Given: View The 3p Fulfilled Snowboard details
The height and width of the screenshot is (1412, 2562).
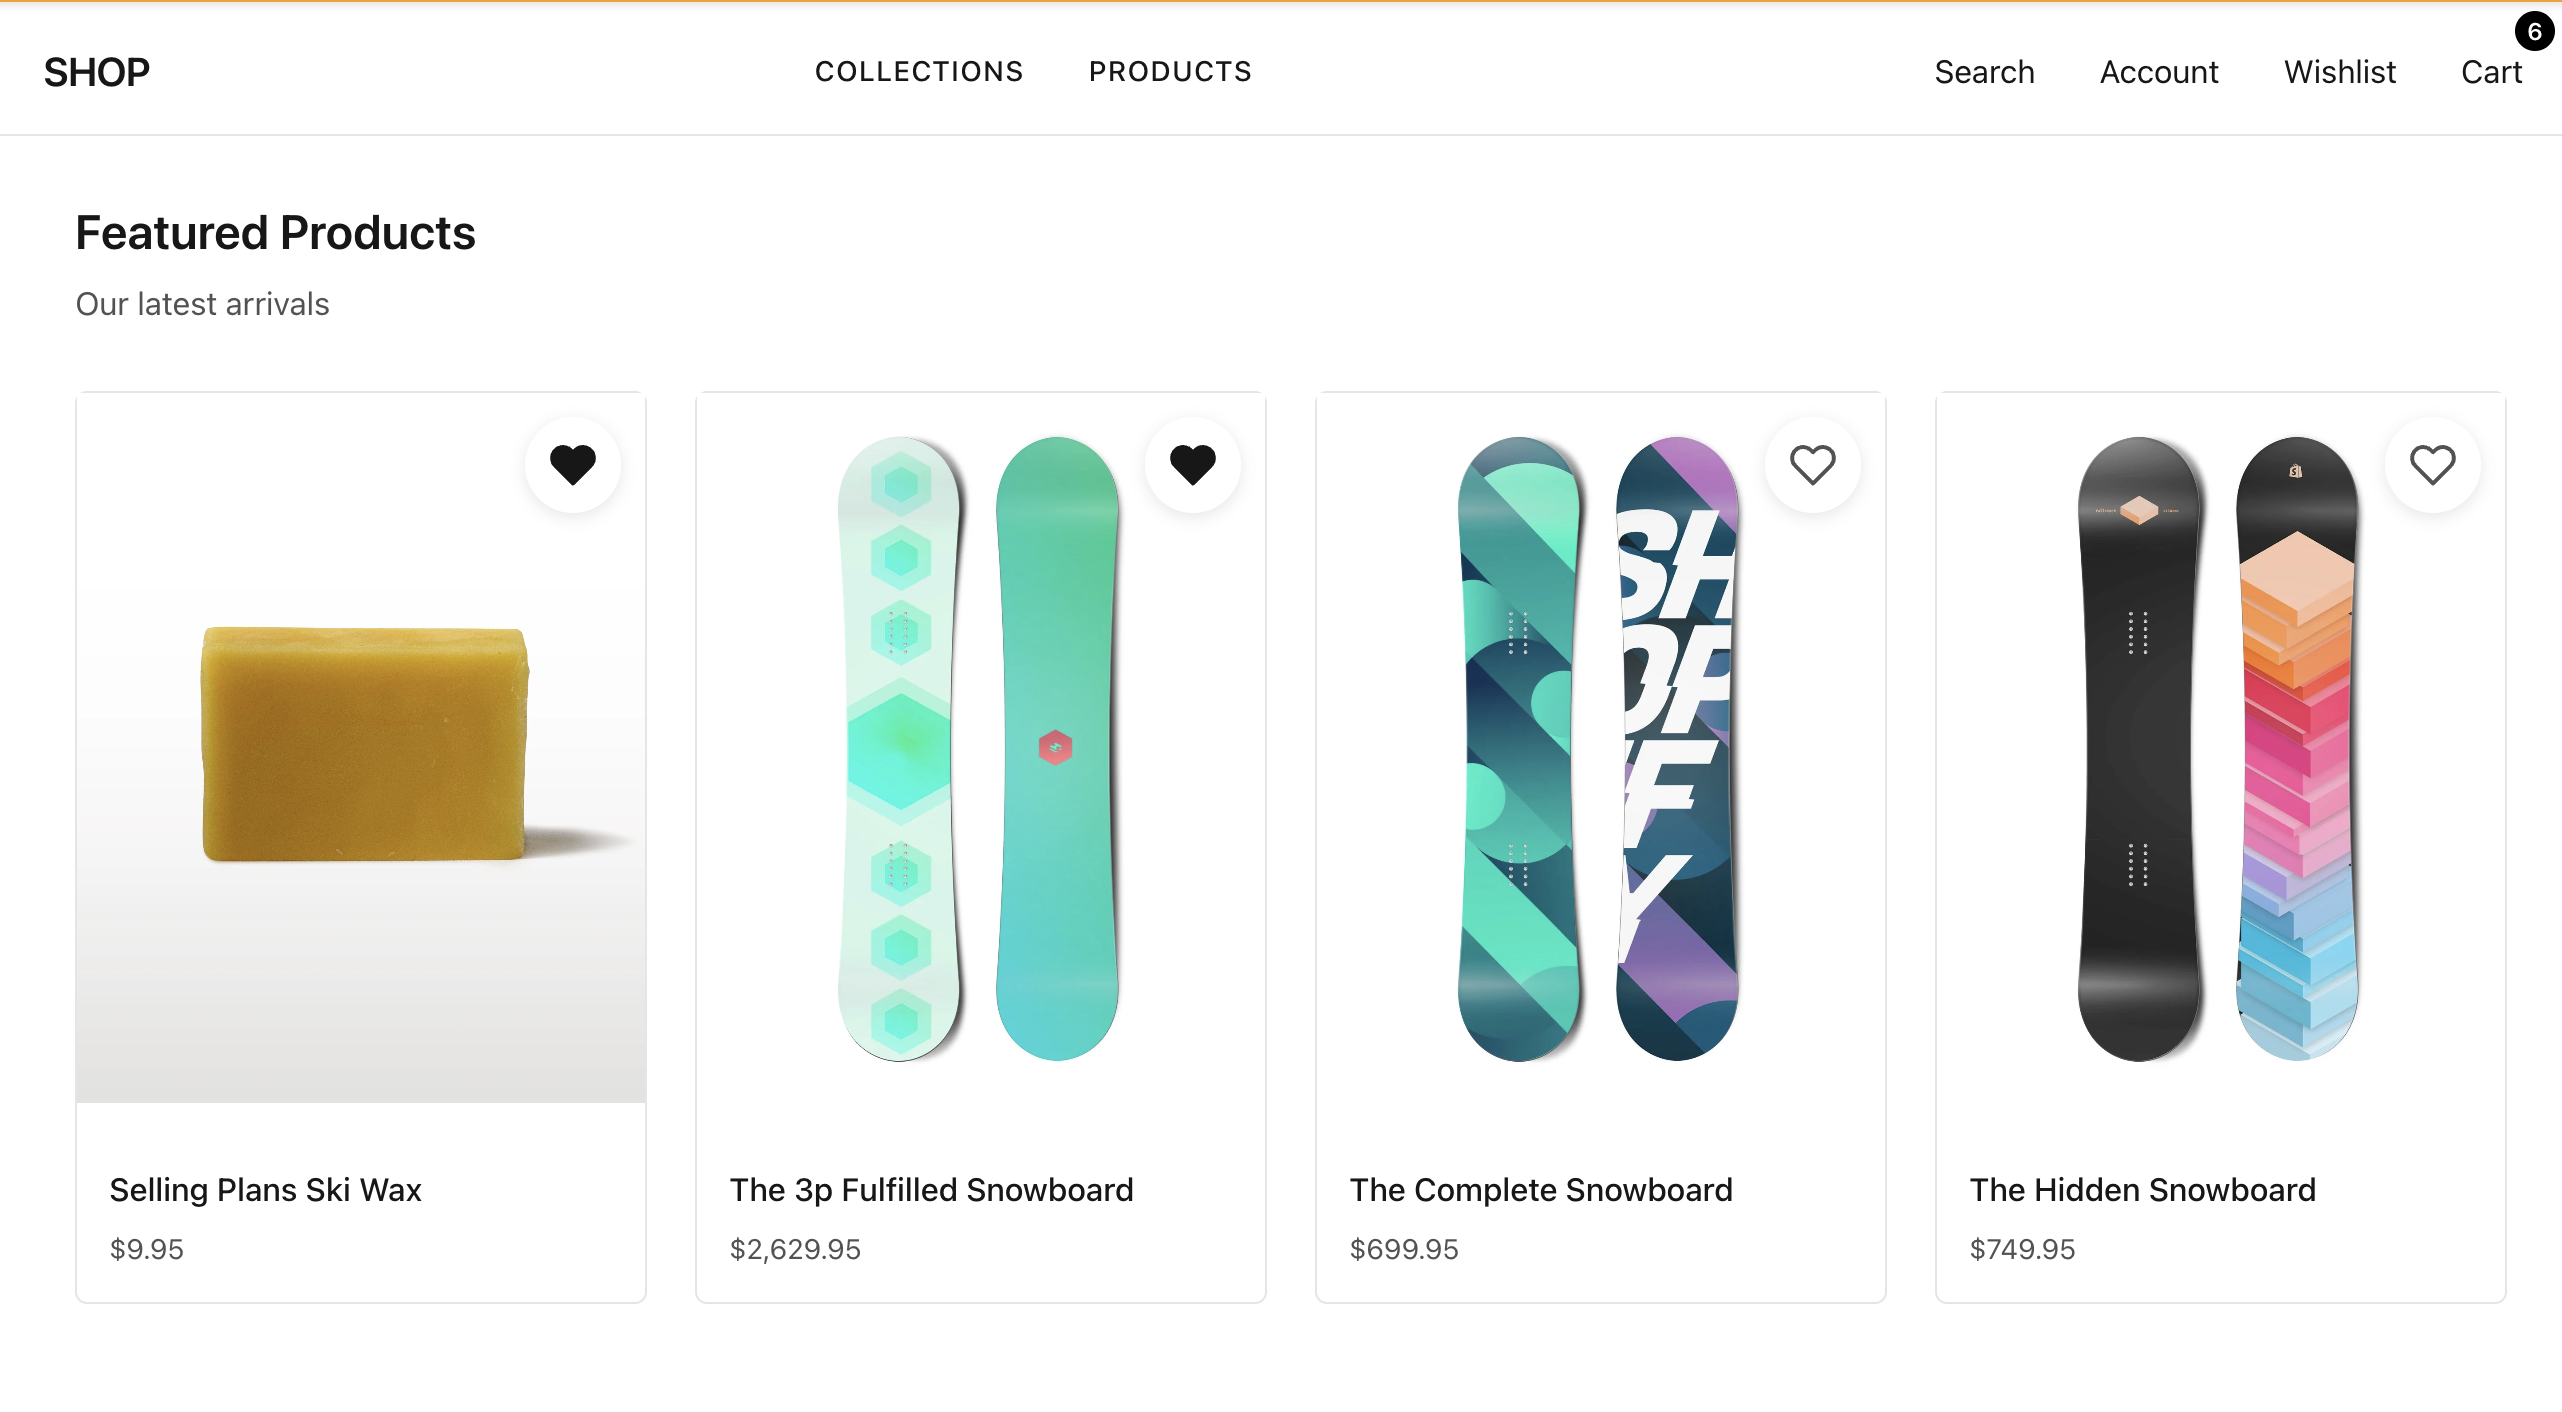Looking at the screenshot, I should tap(931, 1189).
